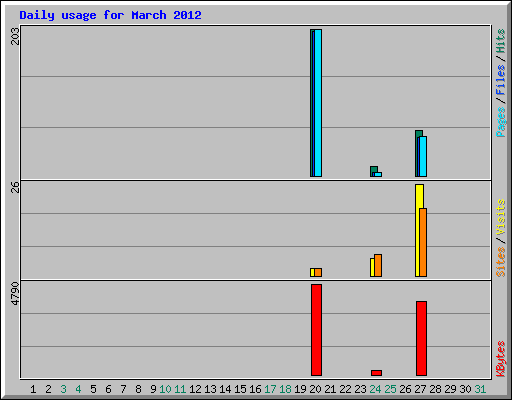Click day 8 on the x-axis
Image resolution: width=512 pixels, height=400 pixels.
[138, 389]
